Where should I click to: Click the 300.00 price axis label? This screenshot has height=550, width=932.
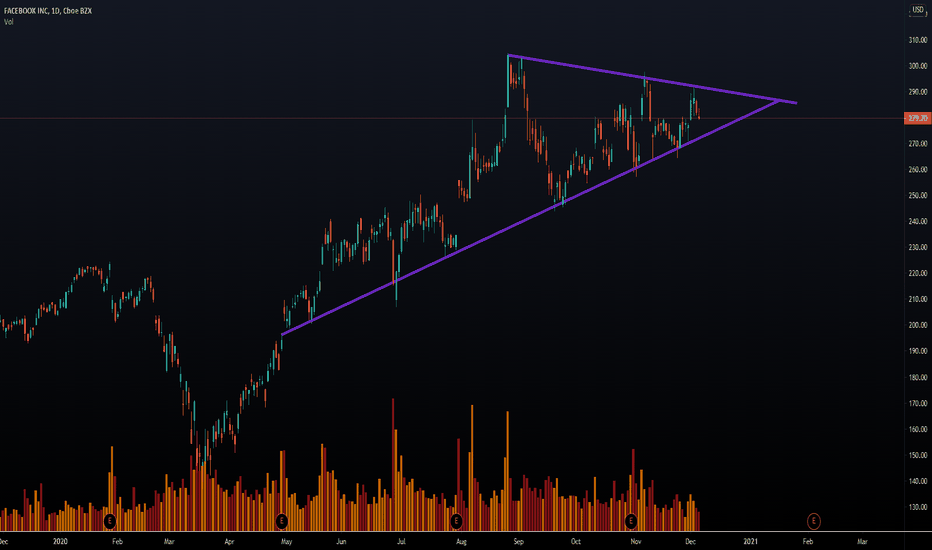(918, 66)
